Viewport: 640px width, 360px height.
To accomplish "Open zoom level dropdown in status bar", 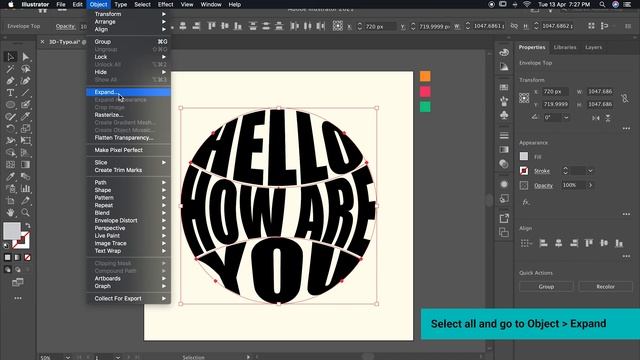I will pyautogui.click(x=68, y=357).
